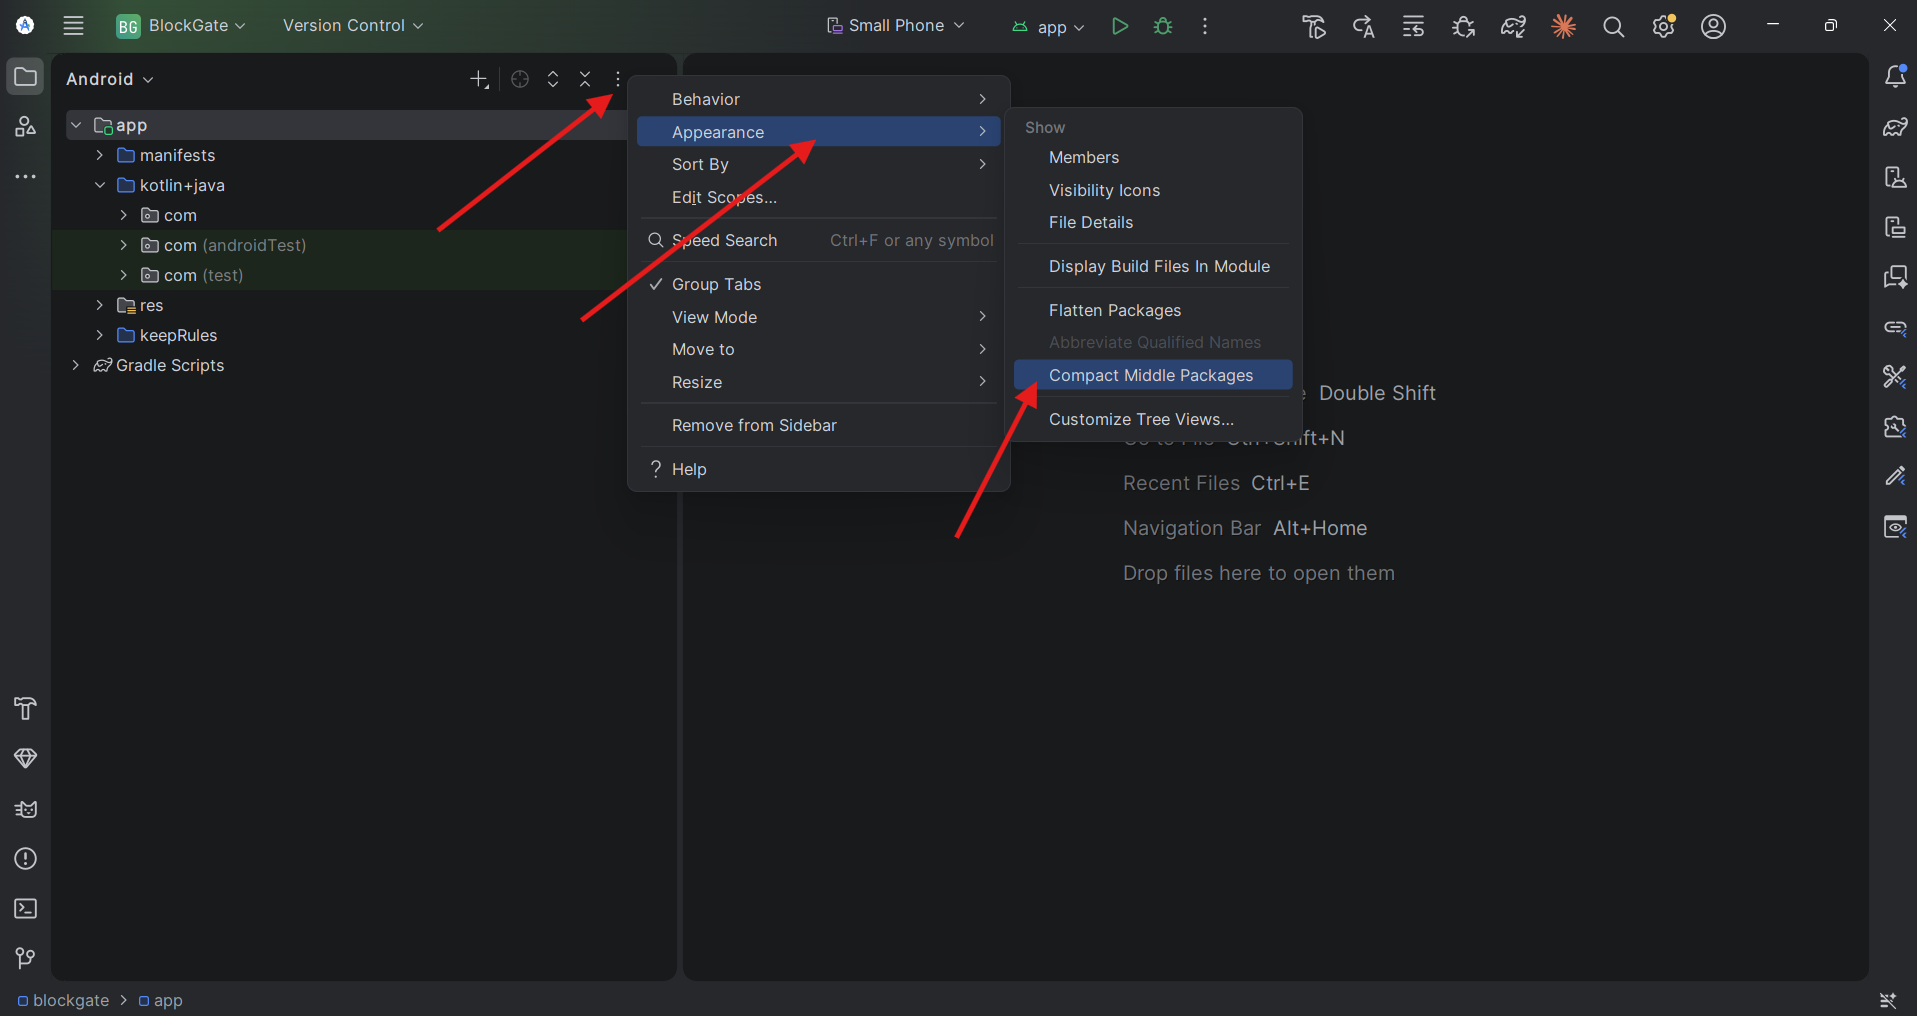
Task: Click app in the breadcrumb bar
Action: tap(160, 1000)
